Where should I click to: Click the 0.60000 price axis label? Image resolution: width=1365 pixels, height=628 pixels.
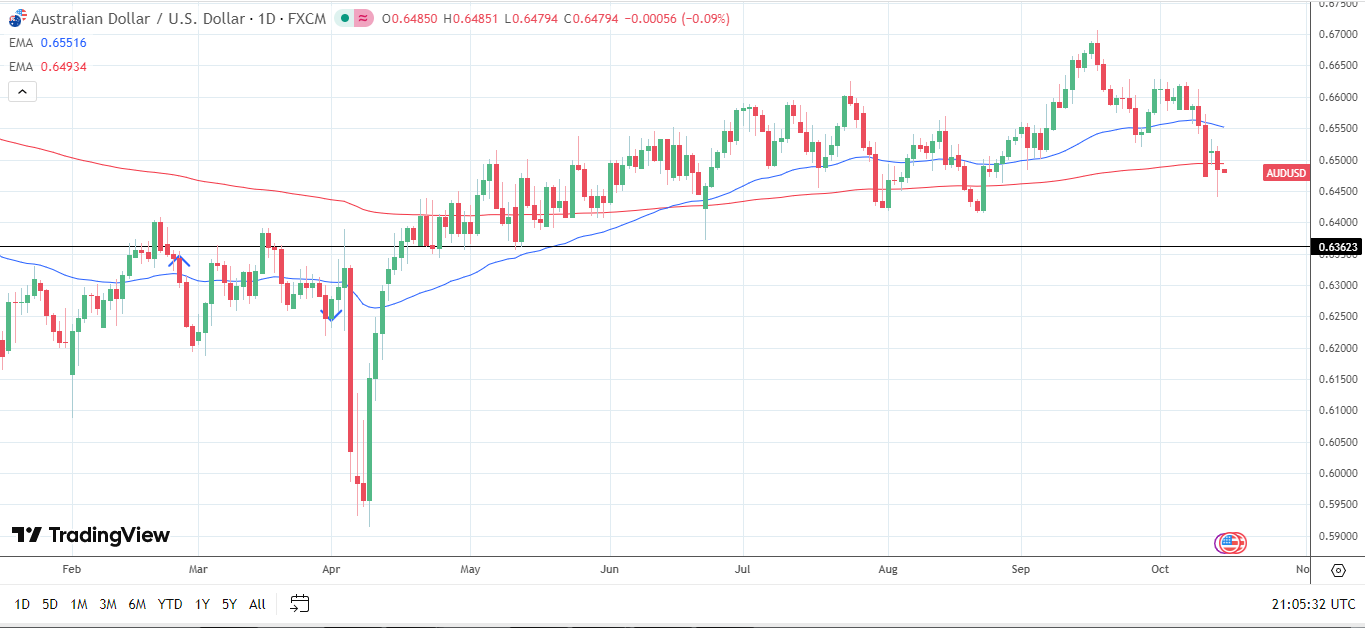click(x=1337, y=473)
